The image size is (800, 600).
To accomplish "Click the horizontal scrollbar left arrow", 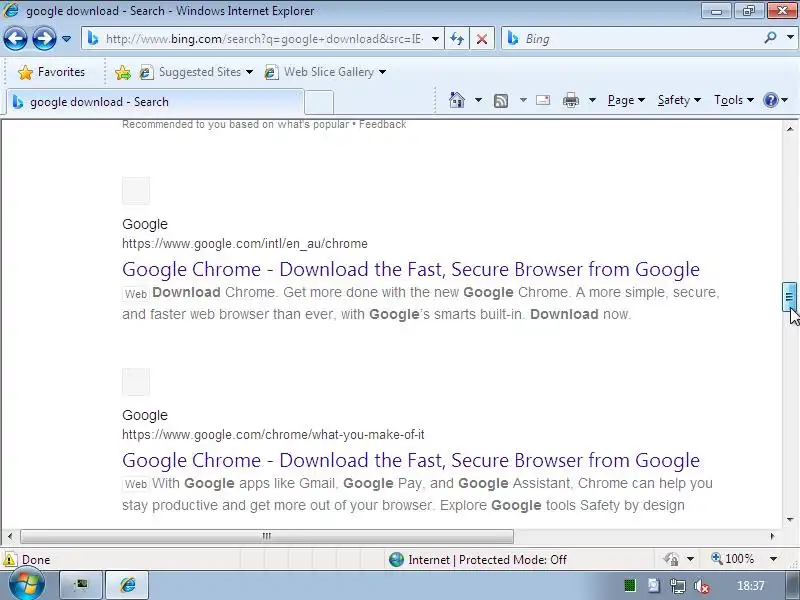I will coord(9,536).
